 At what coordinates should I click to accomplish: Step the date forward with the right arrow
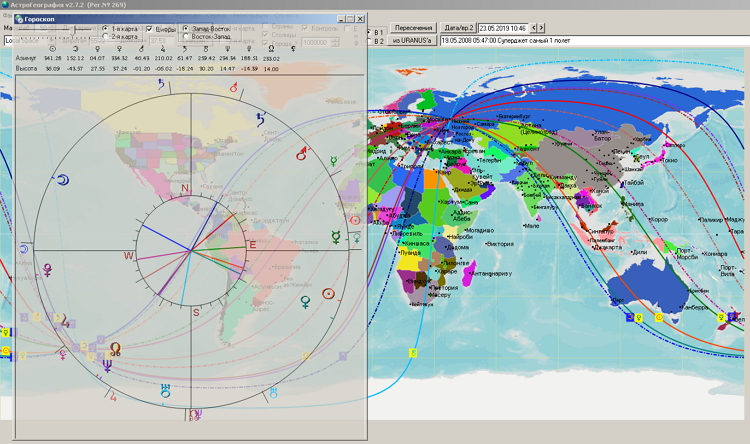click(x=541, y=27)
